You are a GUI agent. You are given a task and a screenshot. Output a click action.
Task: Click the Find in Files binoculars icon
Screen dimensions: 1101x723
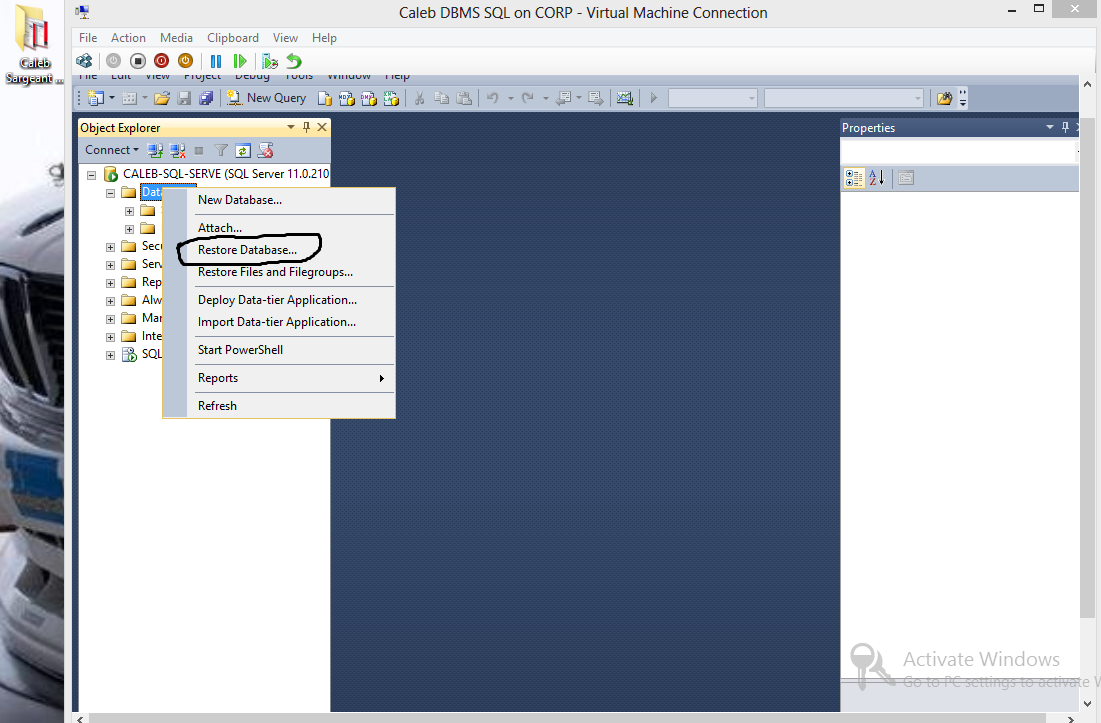click(x=944, y=98)
